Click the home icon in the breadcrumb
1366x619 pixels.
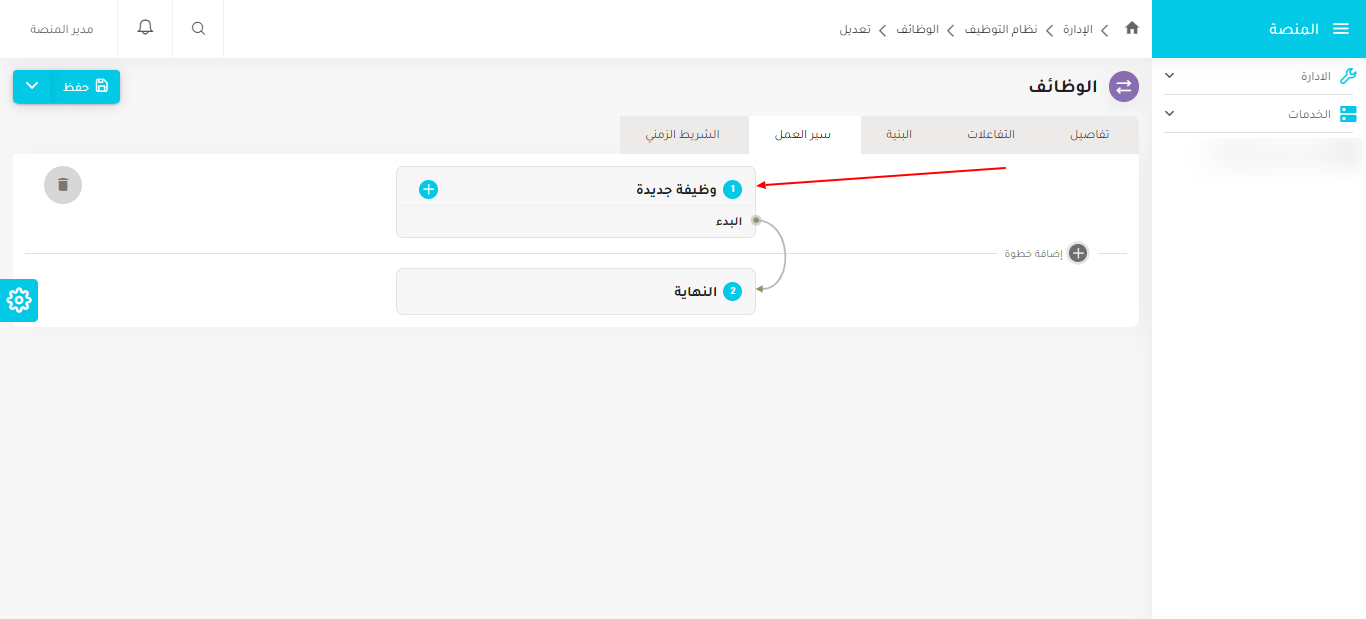(1131, 29)
